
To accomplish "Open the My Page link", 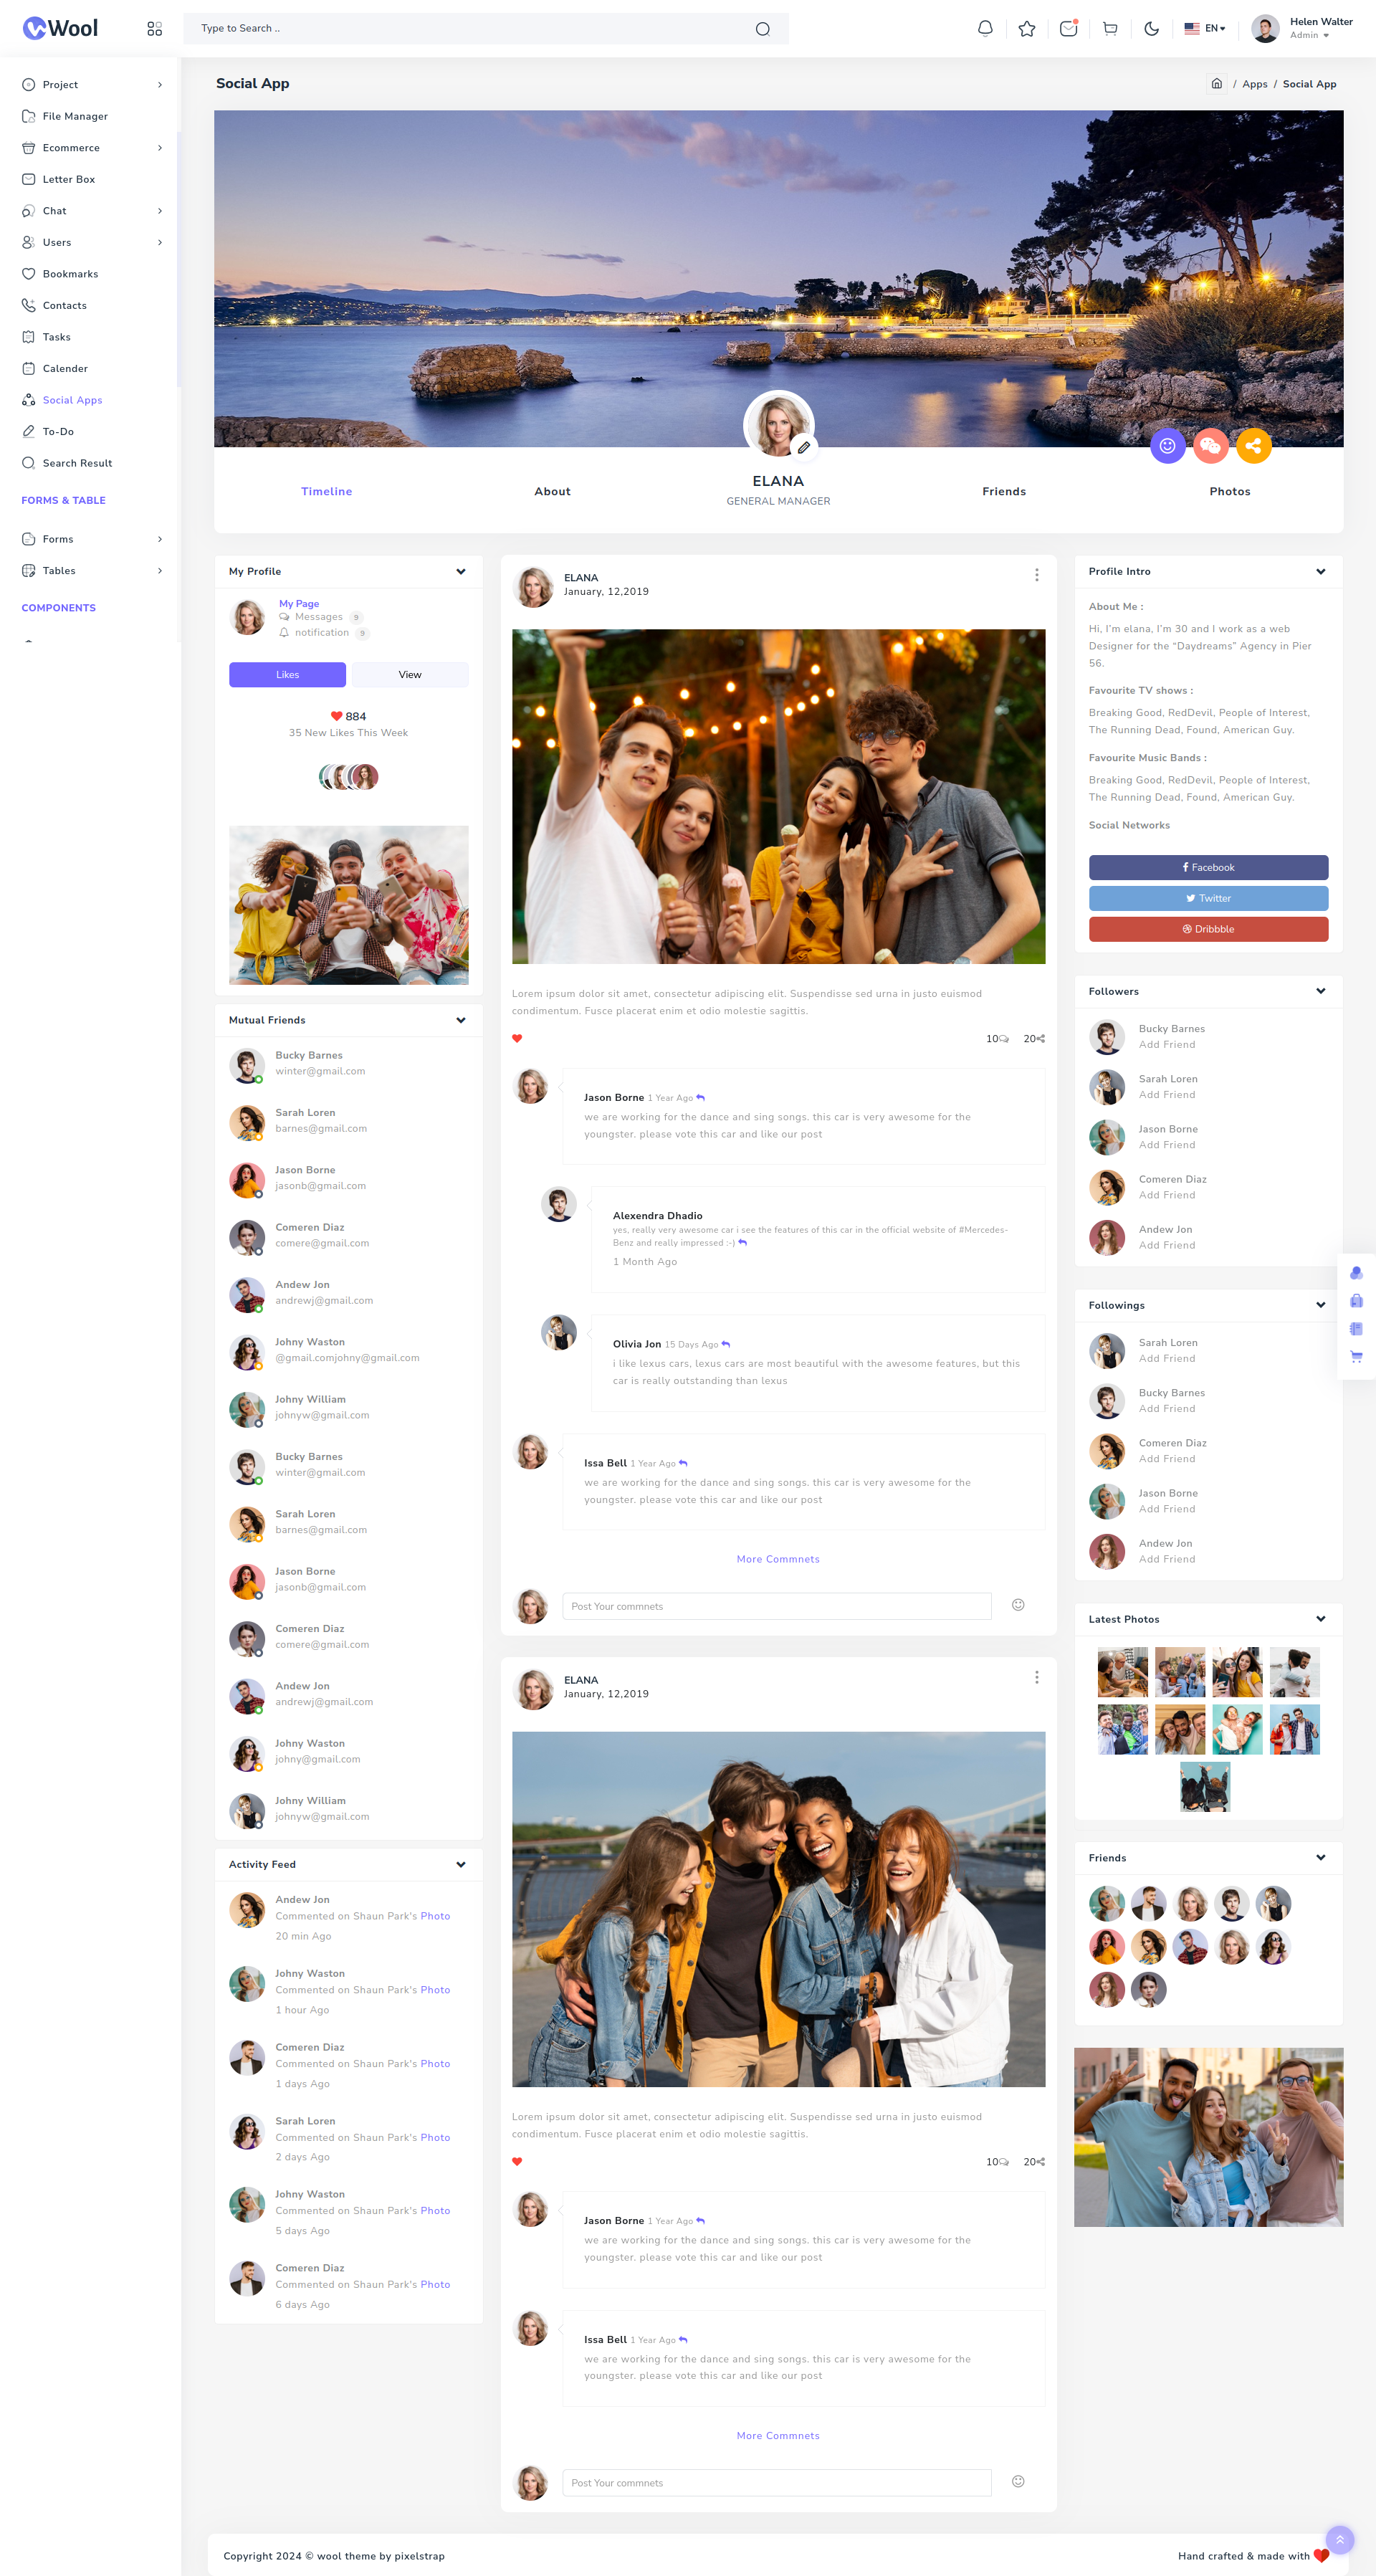I will [x=299, y=604].
